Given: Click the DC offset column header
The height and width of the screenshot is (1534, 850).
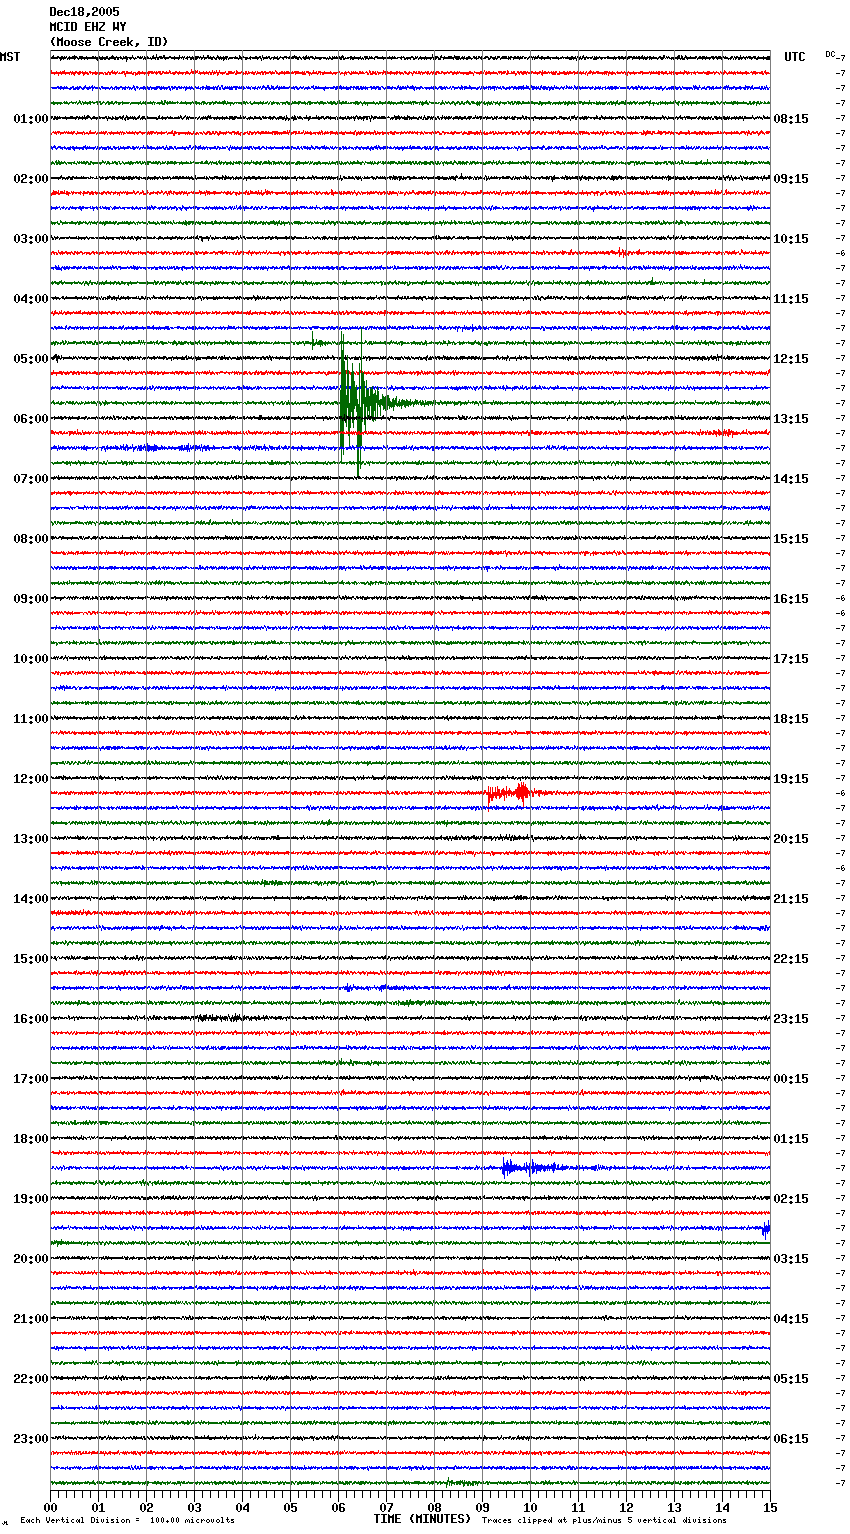Looking at the screenshot, I should coord(830,54).
